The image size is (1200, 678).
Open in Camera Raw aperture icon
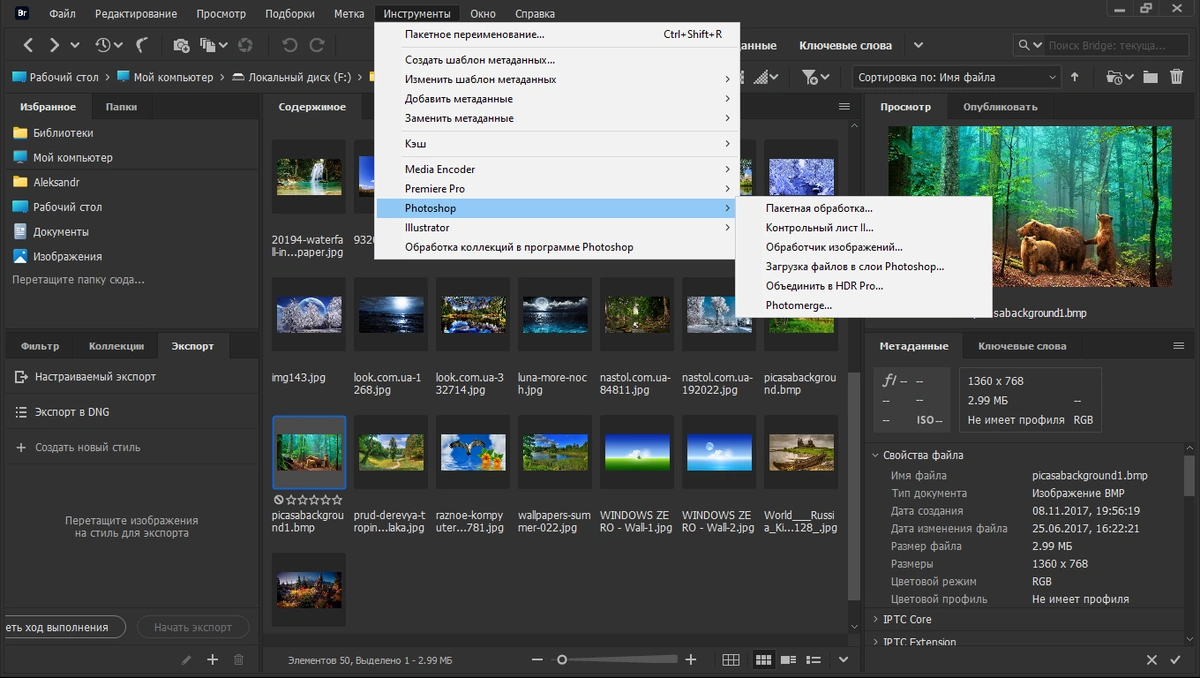tap(245, 45)
